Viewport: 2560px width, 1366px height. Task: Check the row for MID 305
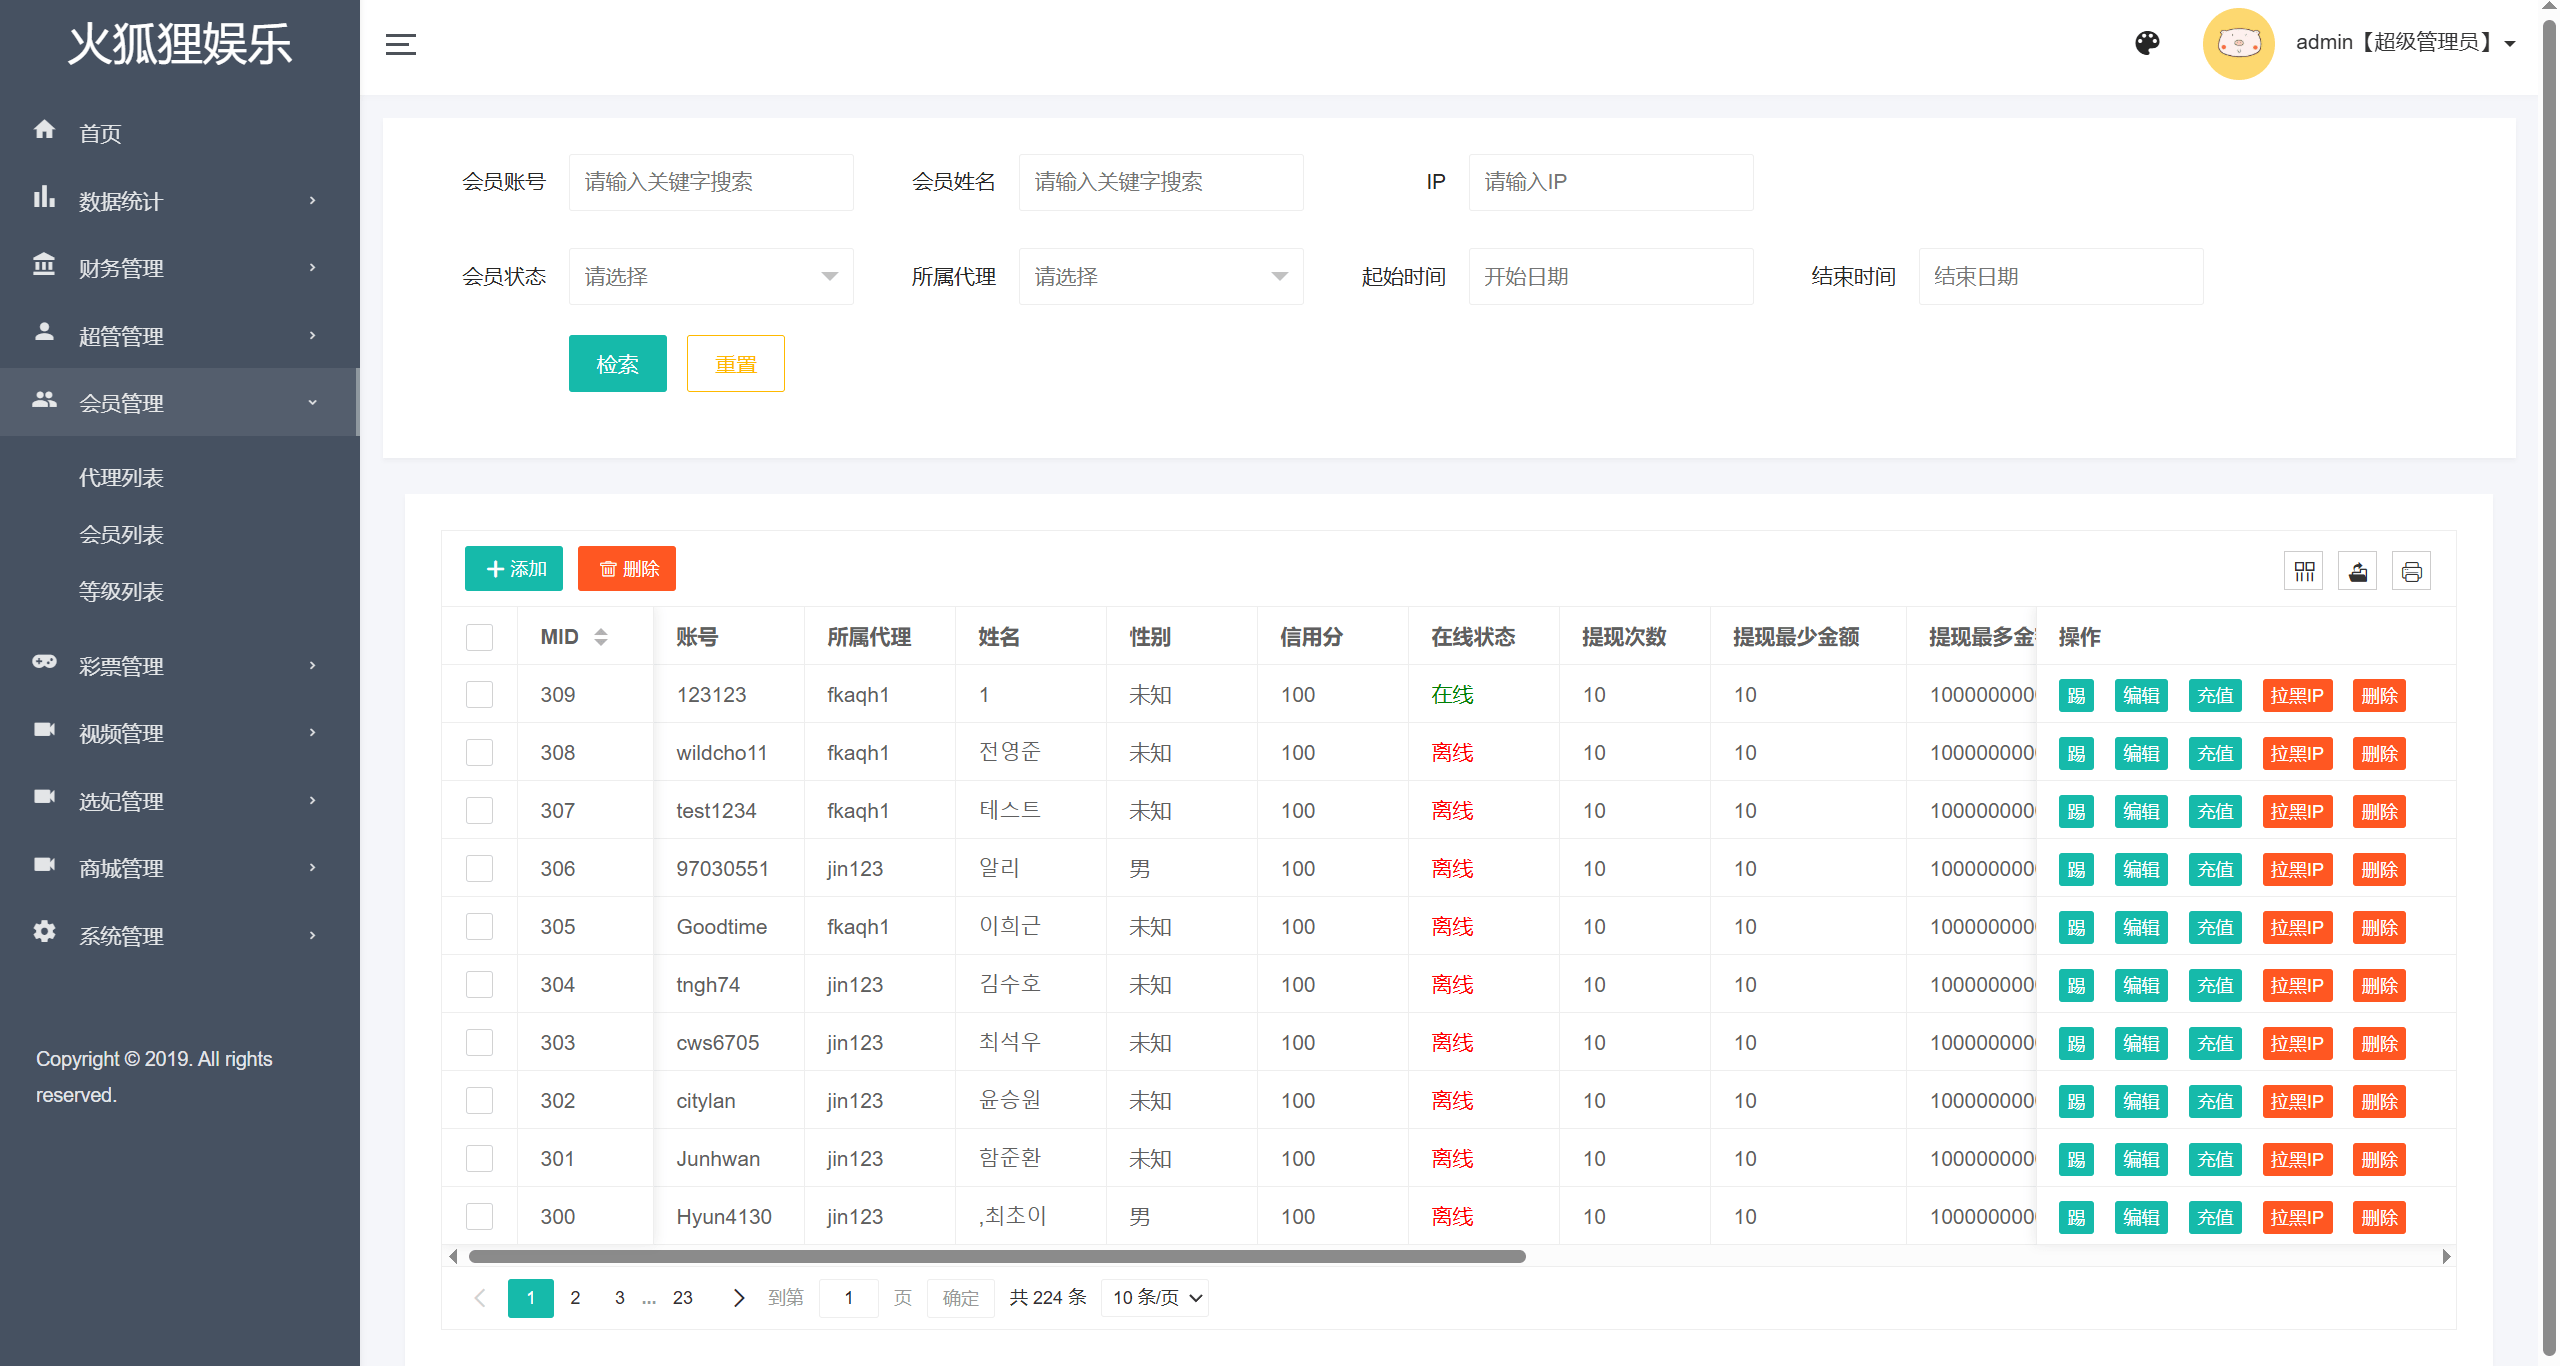480,927
